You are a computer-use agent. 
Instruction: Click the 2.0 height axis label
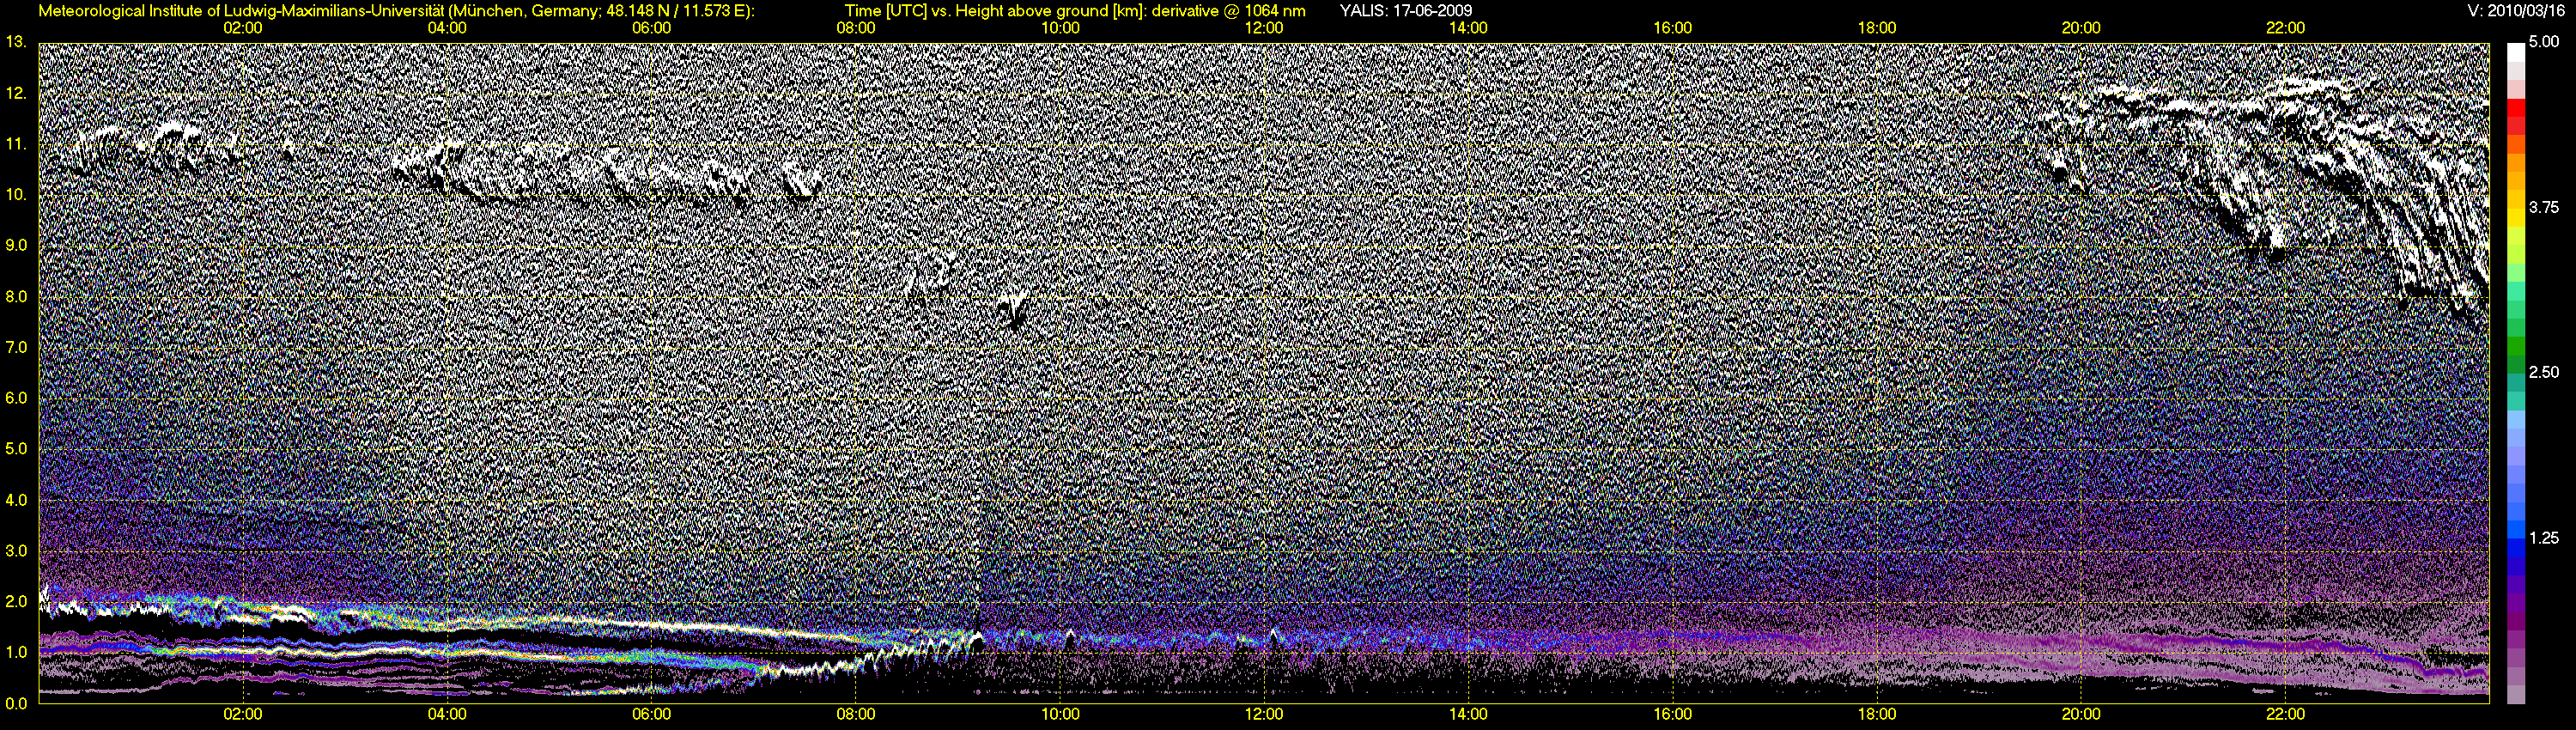[x=15, y=601]
